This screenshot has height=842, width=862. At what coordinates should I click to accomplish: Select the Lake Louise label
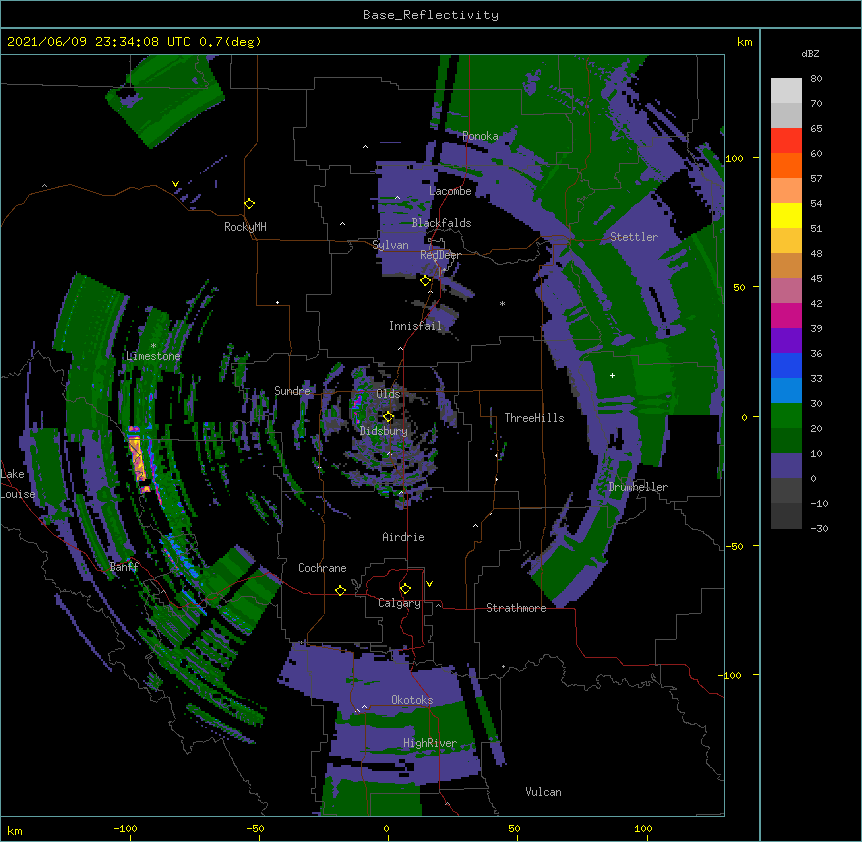click(x=18, y=484)
